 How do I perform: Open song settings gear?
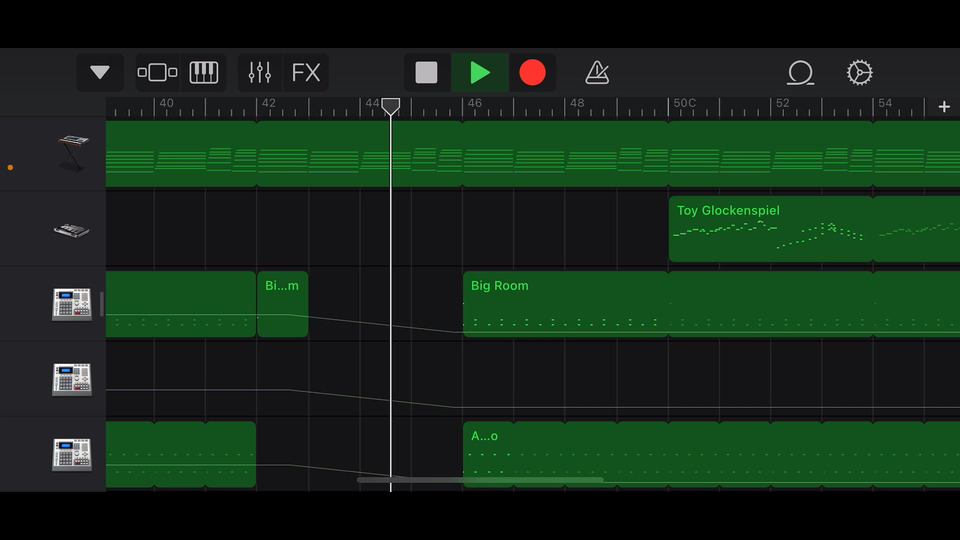(860, 72)
